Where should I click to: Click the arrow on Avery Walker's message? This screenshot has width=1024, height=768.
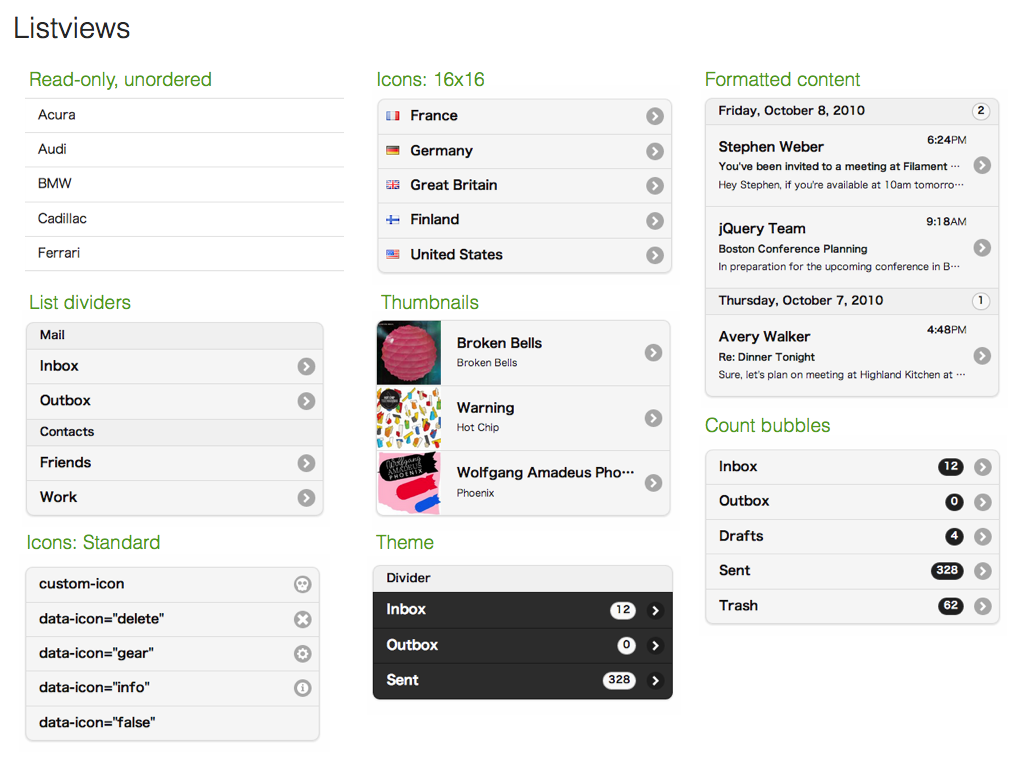[982, 356]
